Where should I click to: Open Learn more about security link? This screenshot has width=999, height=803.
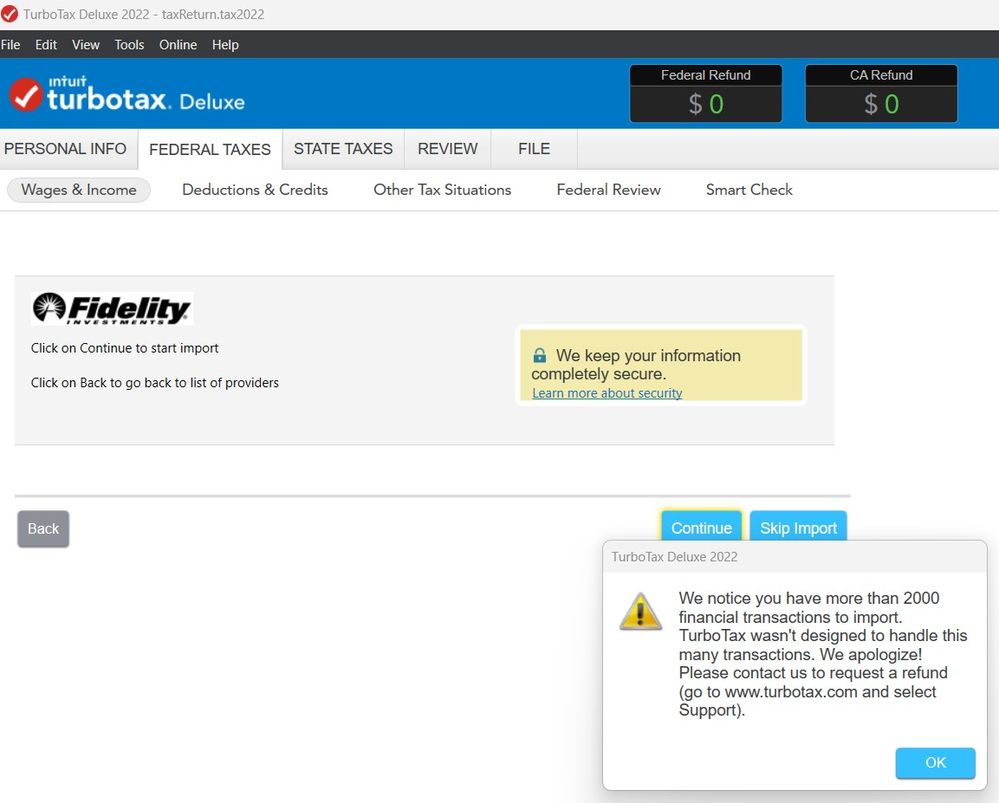(607, 393)
